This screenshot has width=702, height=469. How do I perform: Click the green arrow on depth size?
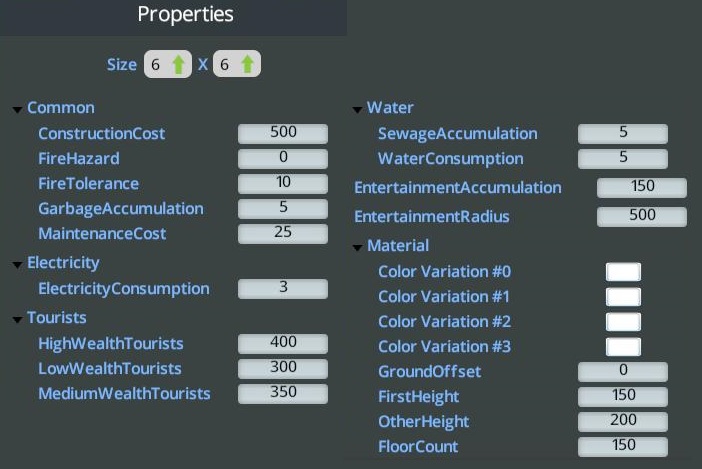(248, 65)
